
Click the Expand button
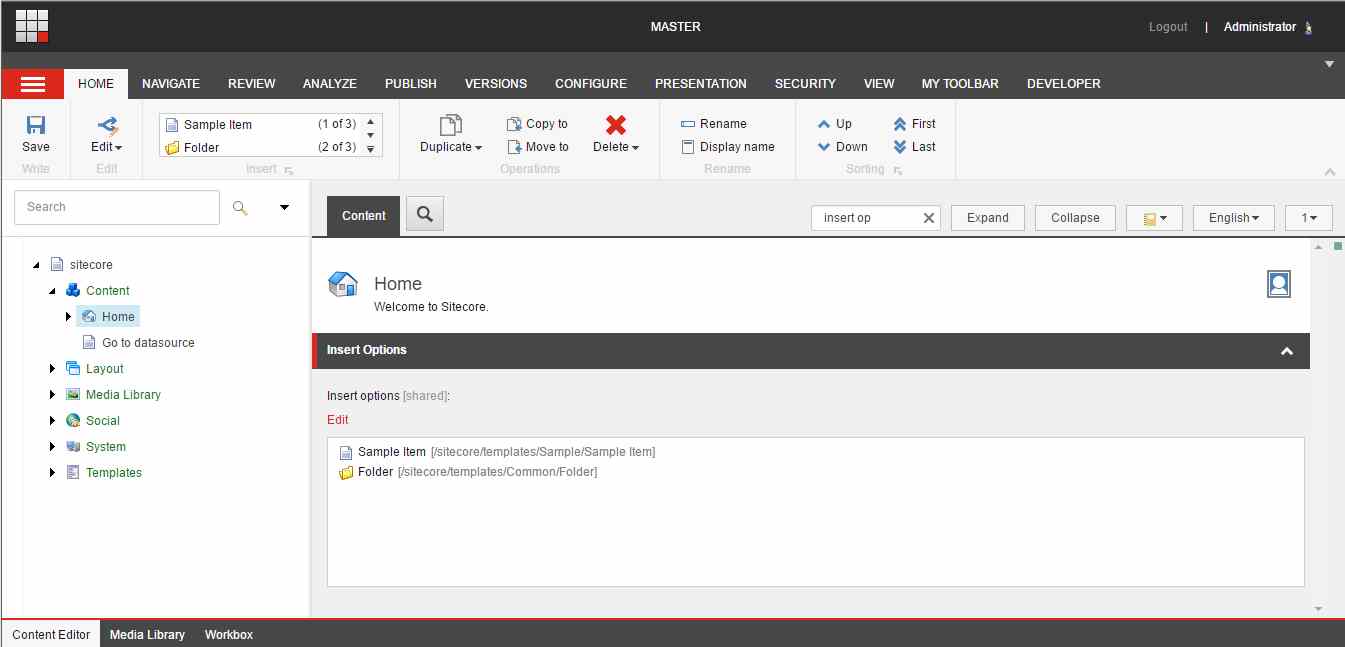pyautogui.click(x=988, y=218)
